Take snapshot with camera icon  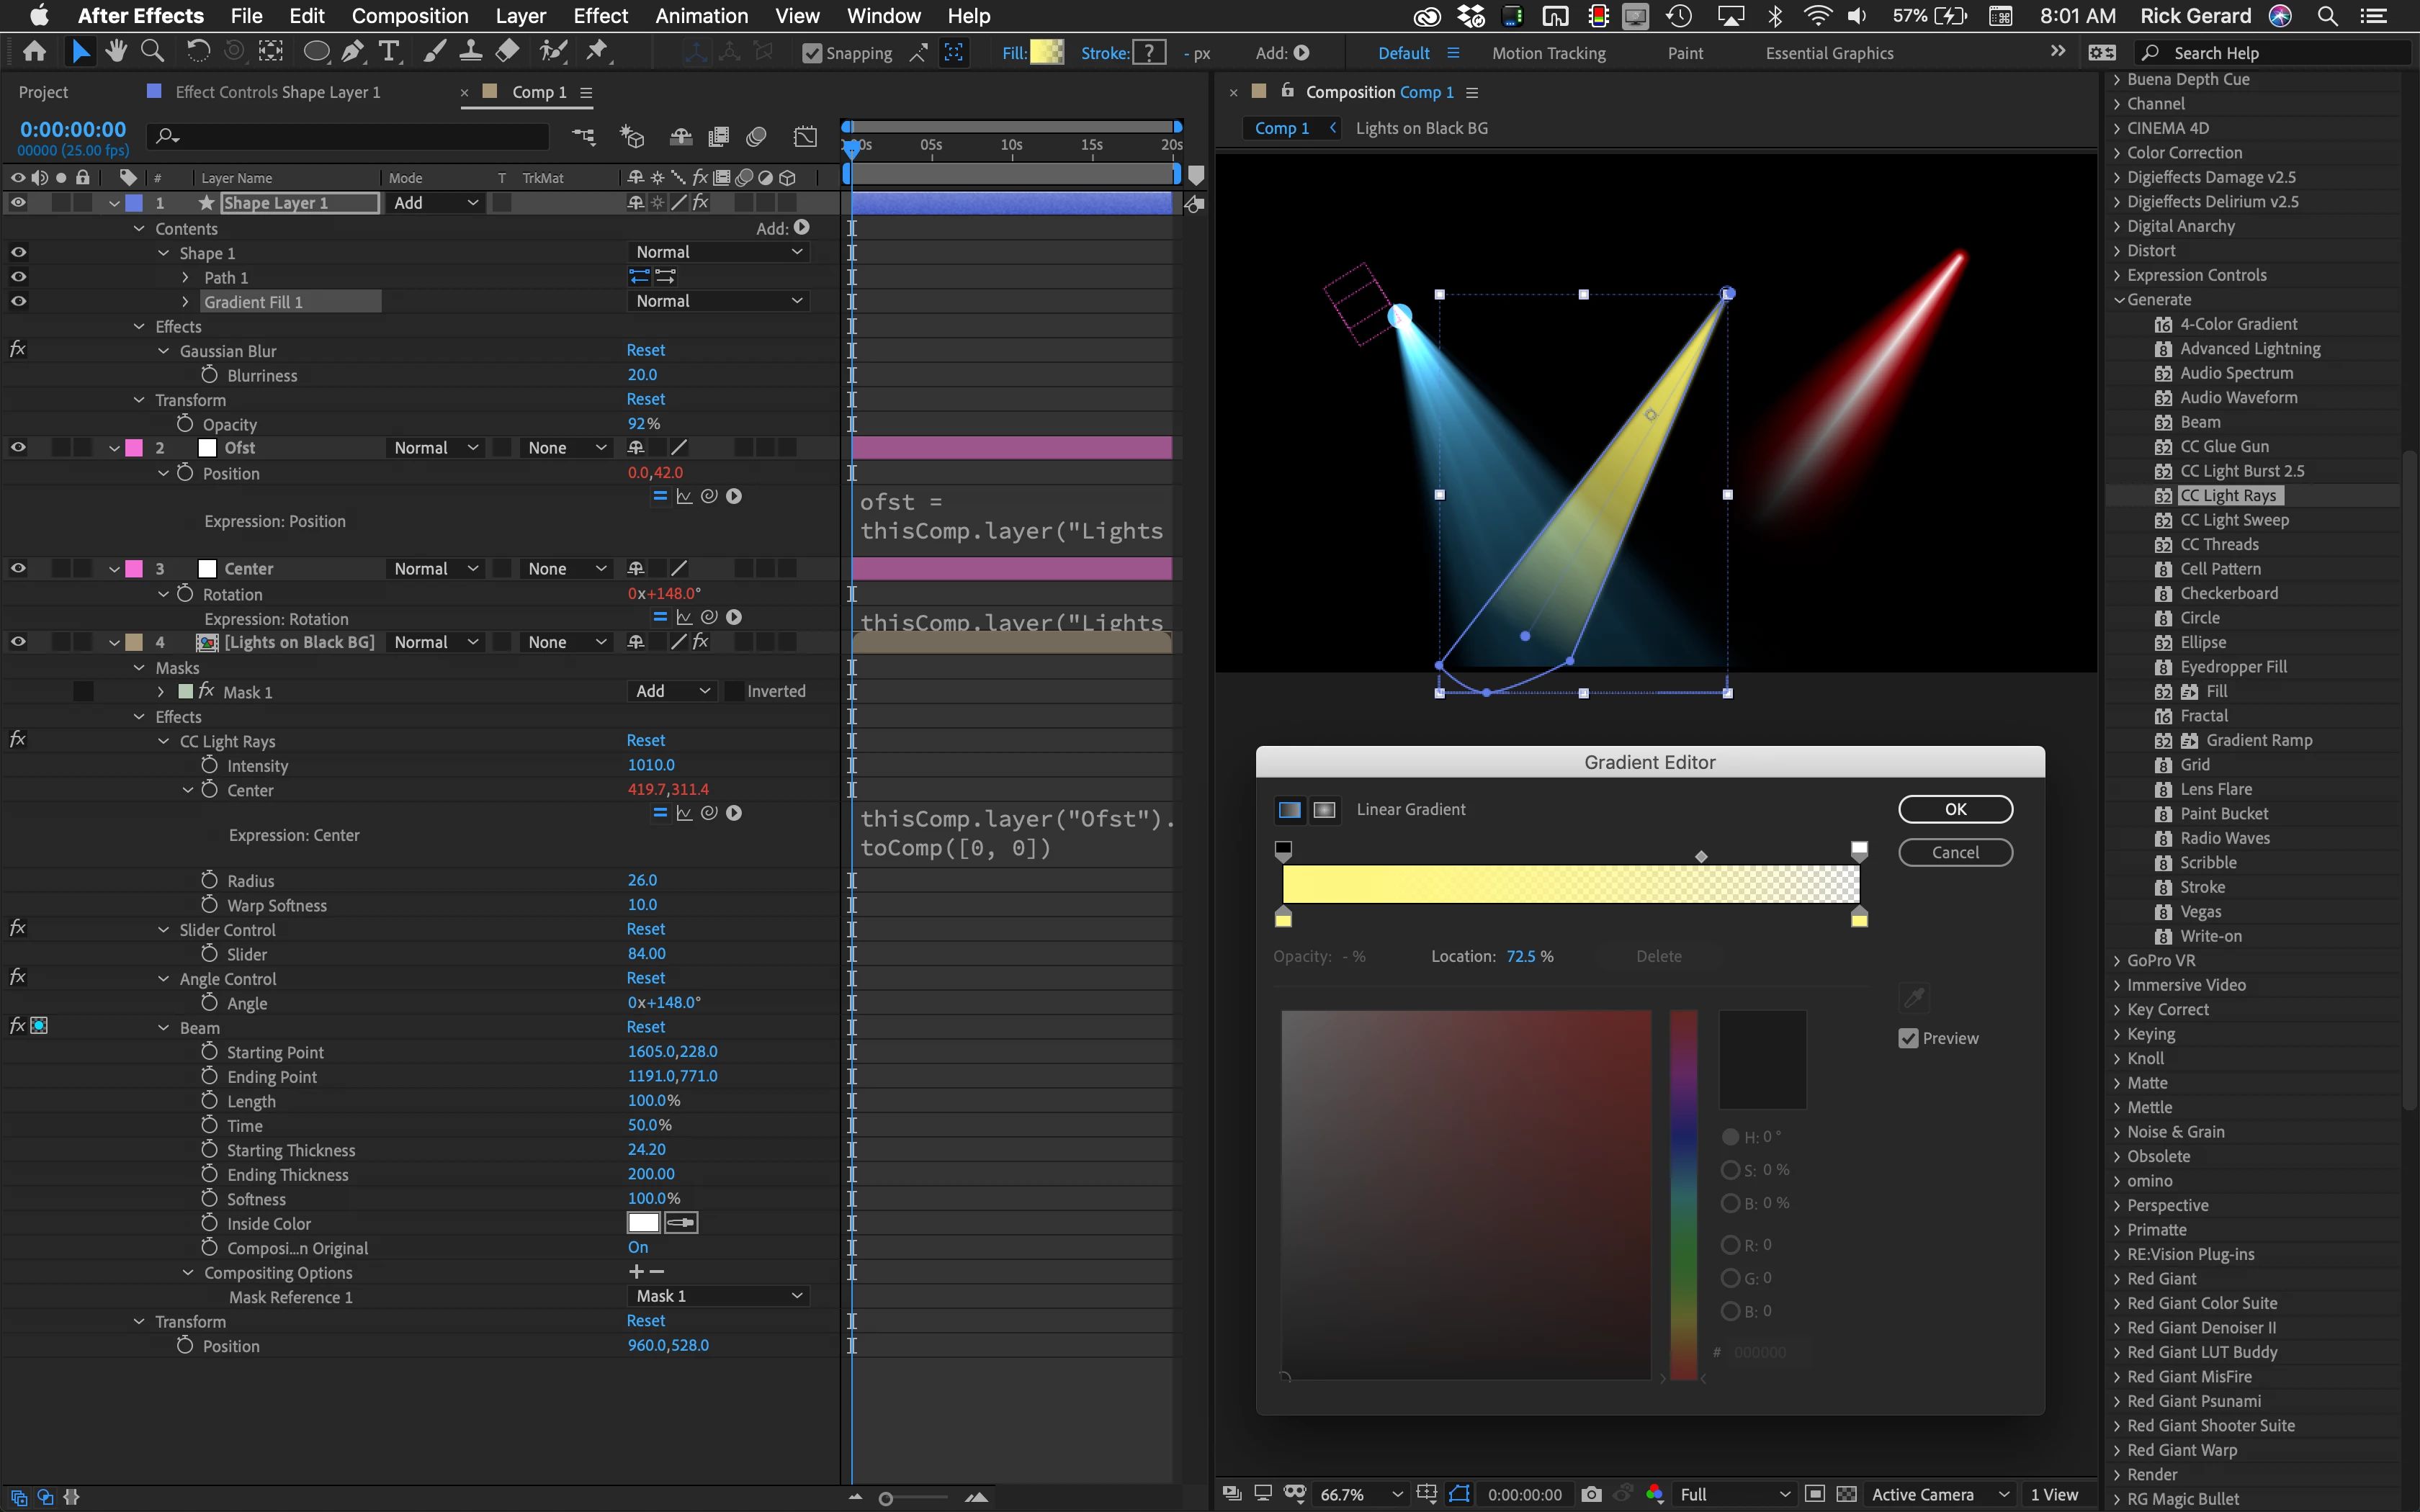point(1591,1494)
